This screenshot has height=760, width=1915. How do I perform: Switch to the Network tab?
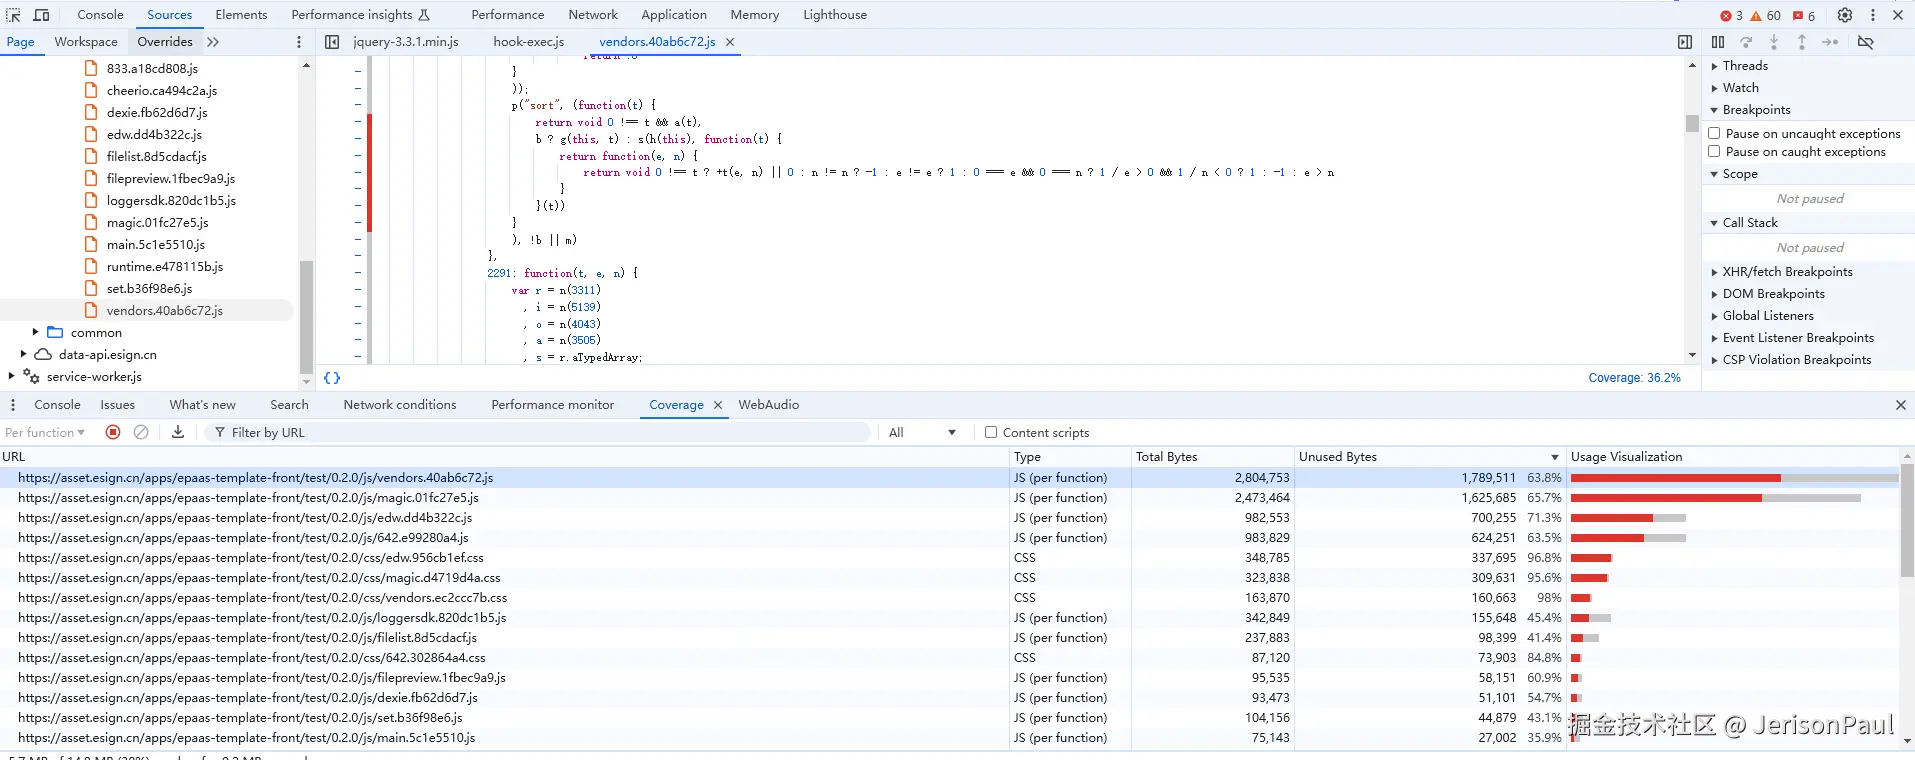593,15
